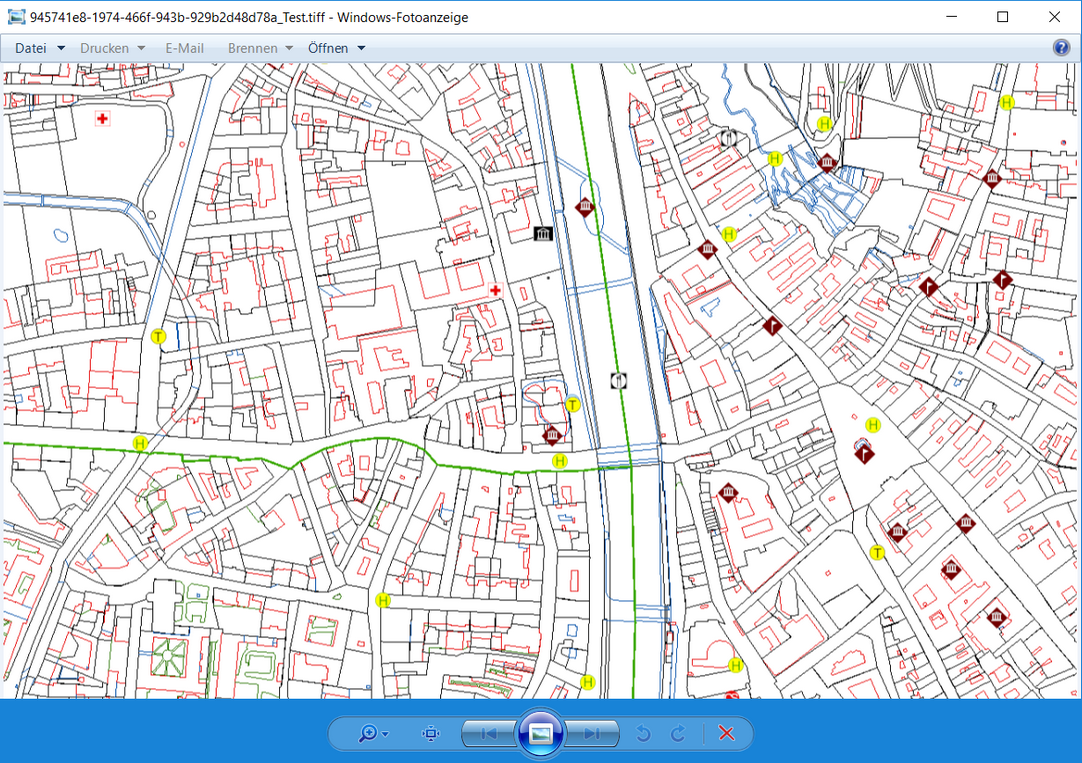Open help via the blue question mark icon
1082x763 pixels.
(1060, 47)
